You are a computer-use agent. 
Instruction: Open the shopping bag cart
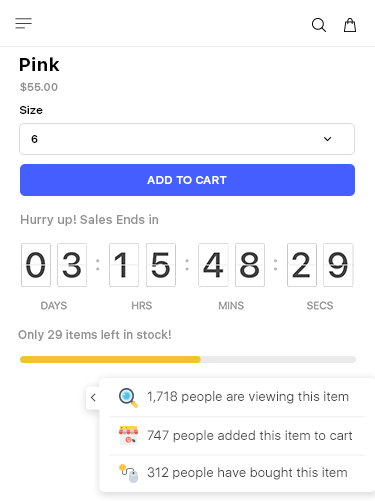(350, 25)
